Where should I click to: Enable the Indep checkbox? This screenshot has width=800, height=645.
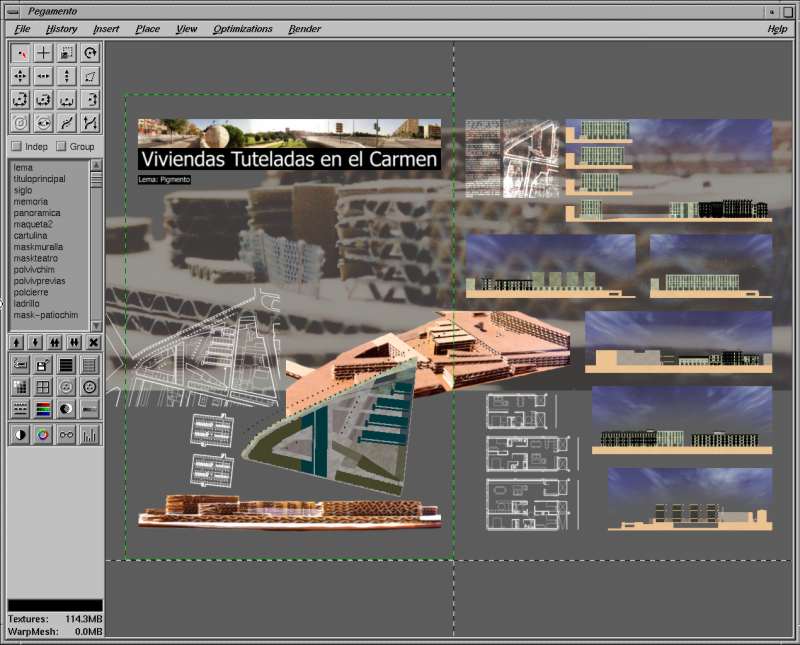16,147
